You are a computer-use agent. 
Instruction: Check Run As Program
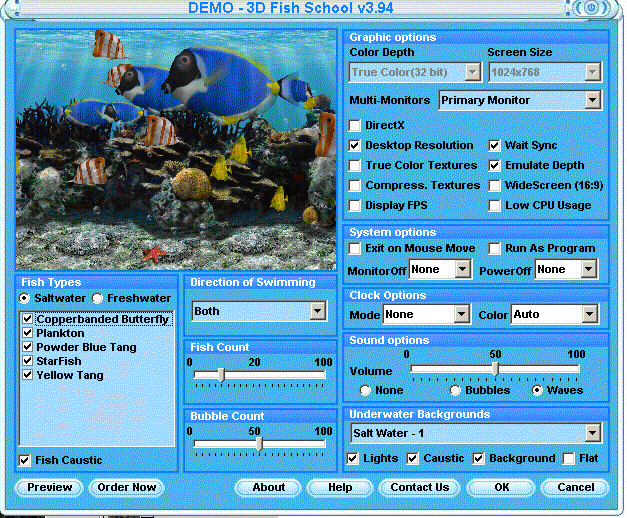(495, 248)
